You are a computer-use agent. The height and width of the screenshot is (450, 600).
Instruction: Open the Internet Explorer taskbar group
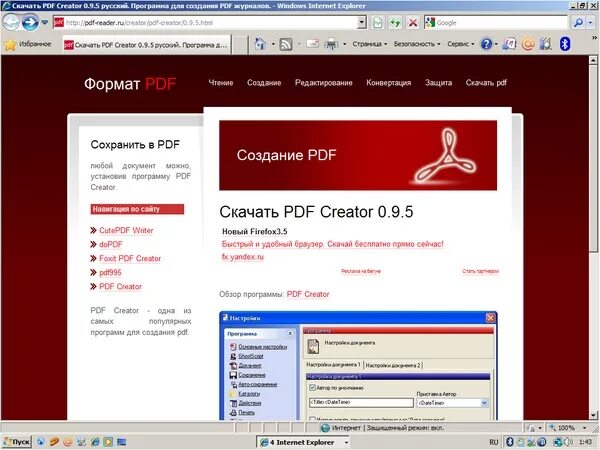tap(303, 442)
